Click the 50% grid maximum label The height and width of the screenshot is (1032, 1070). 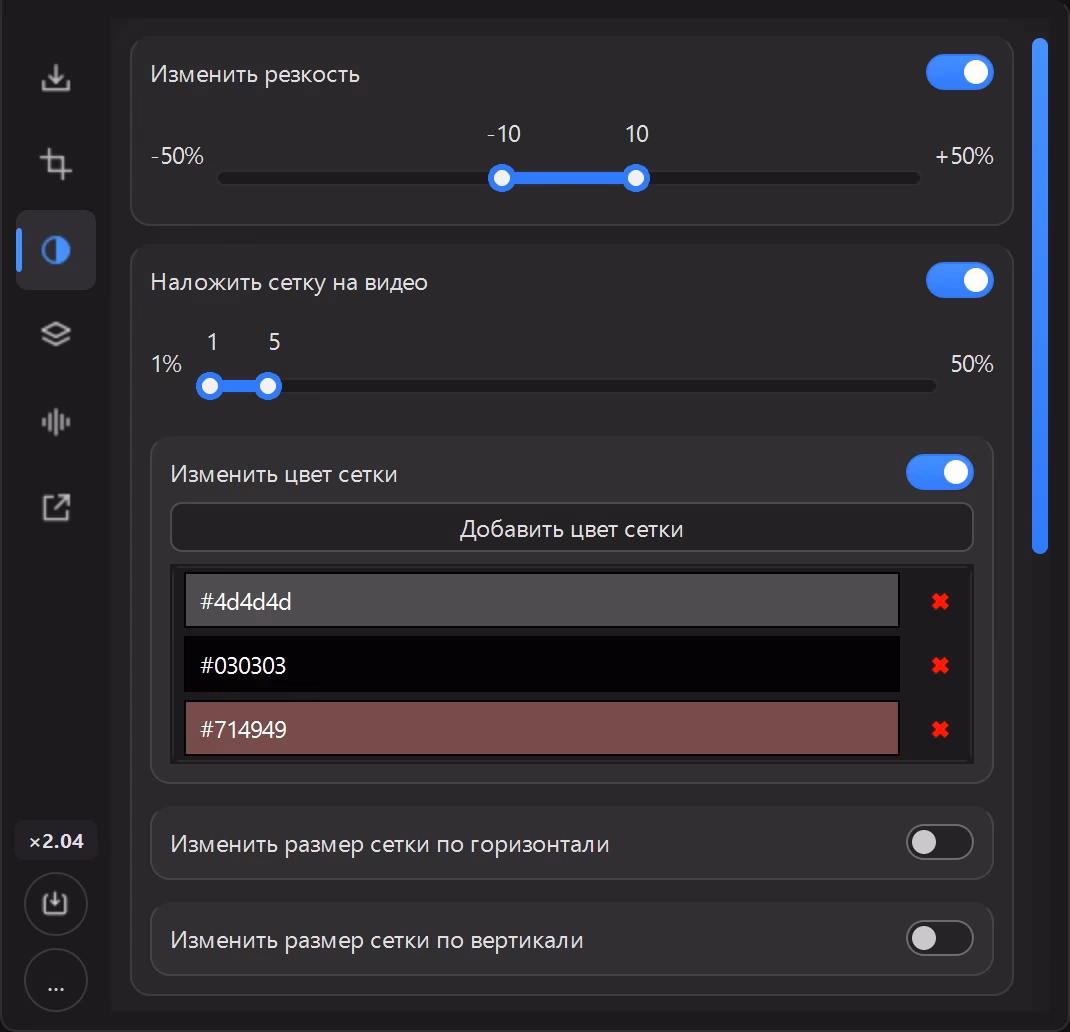(x=972, y=364)
